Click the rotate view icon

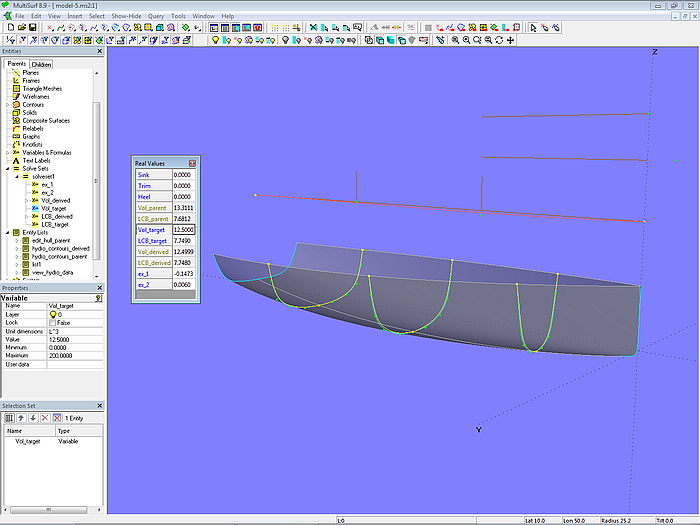[x=499, y=40]
